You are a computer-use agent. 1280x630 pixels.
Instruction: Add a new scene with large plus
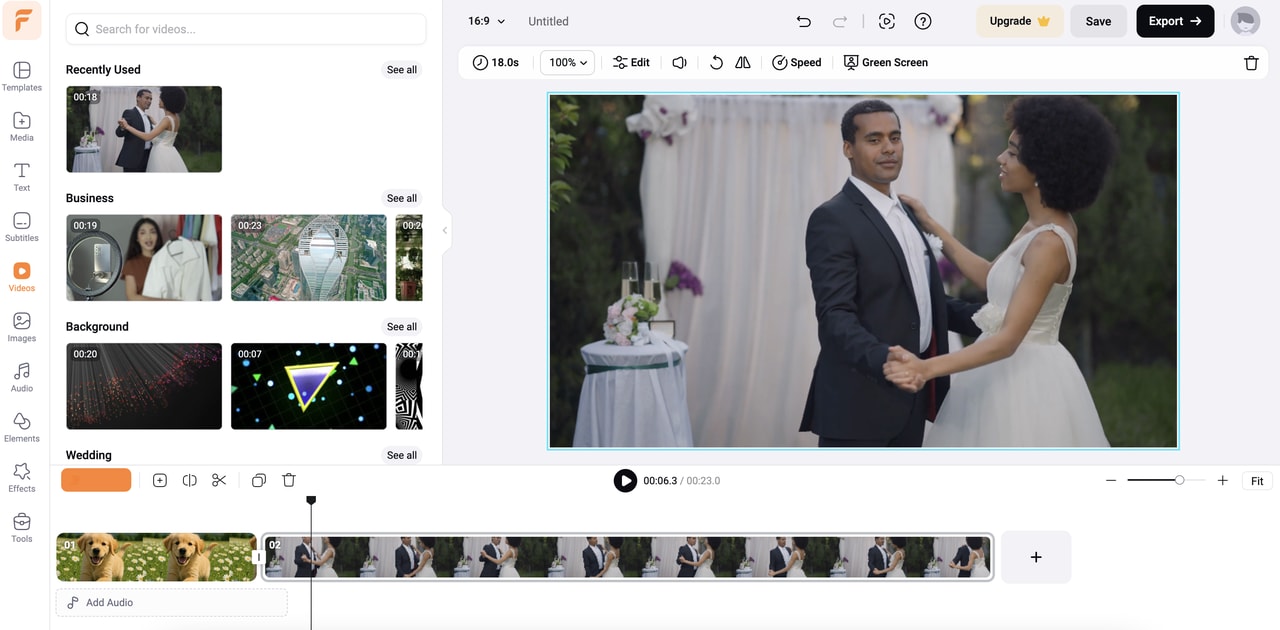pyautogui.click(x=1036, y=557)
